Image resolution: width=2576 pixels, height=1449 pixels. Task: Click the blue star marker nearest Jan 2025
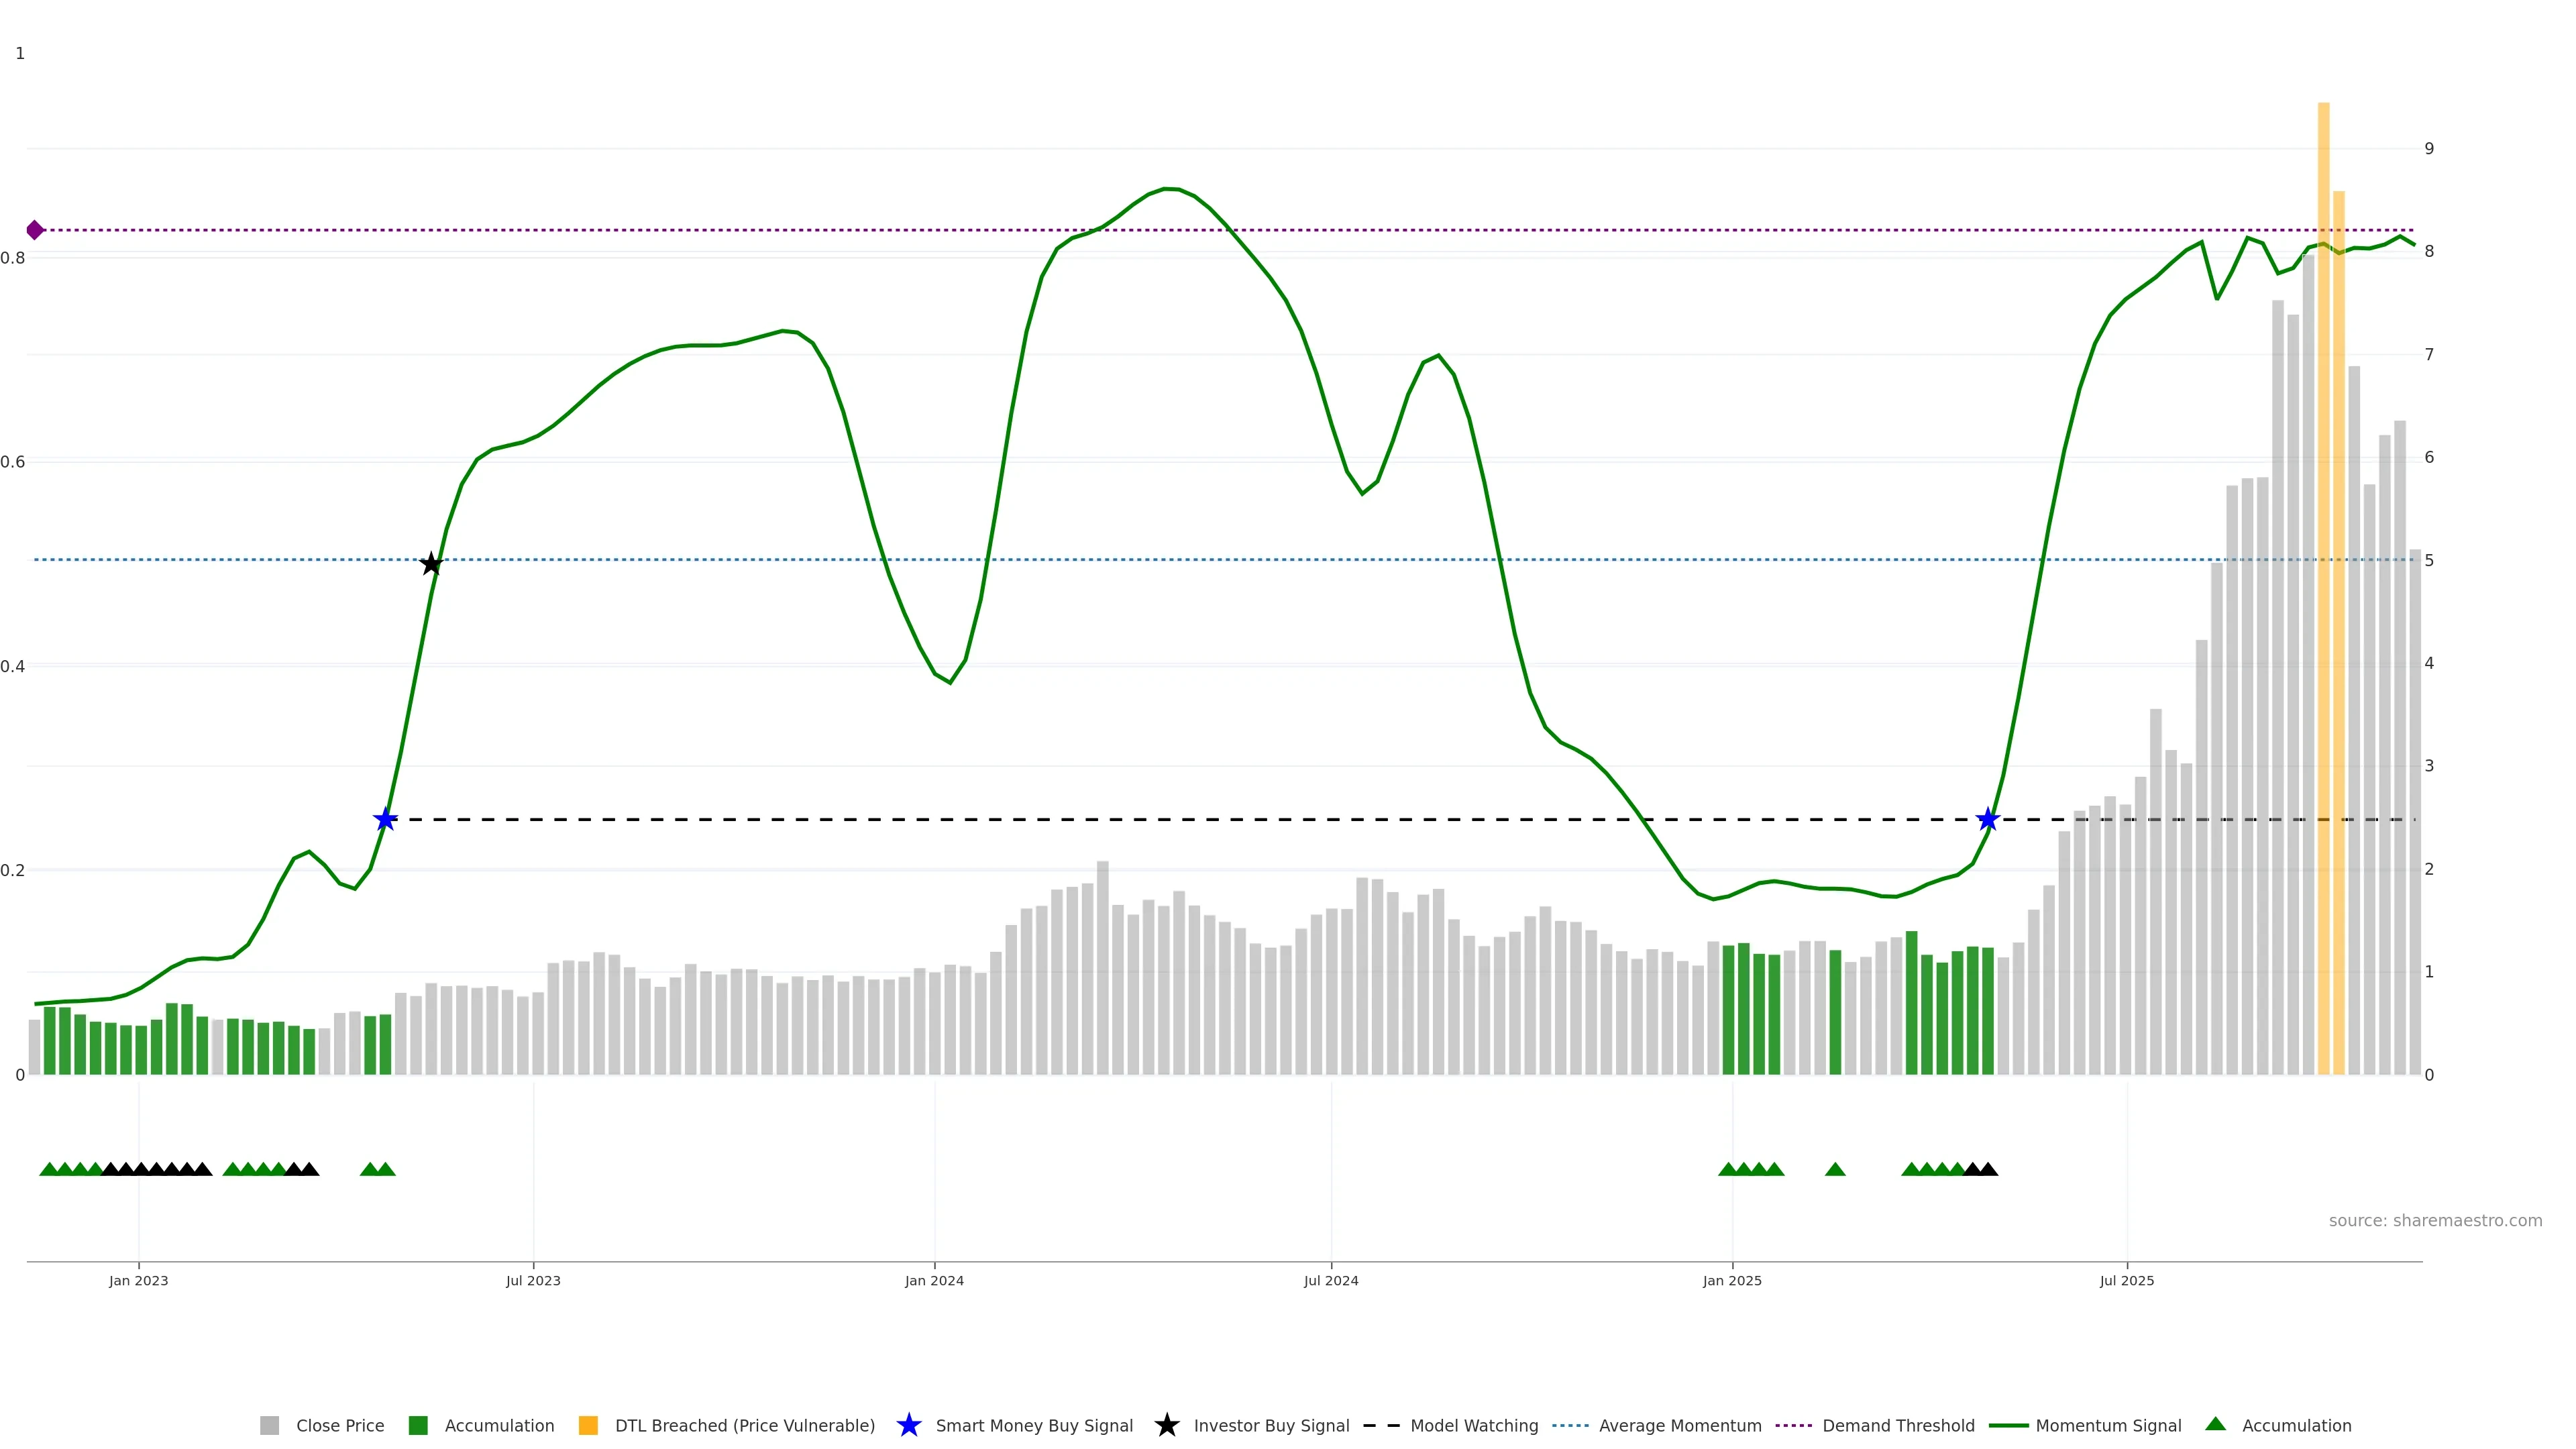tap(1988, 820)
